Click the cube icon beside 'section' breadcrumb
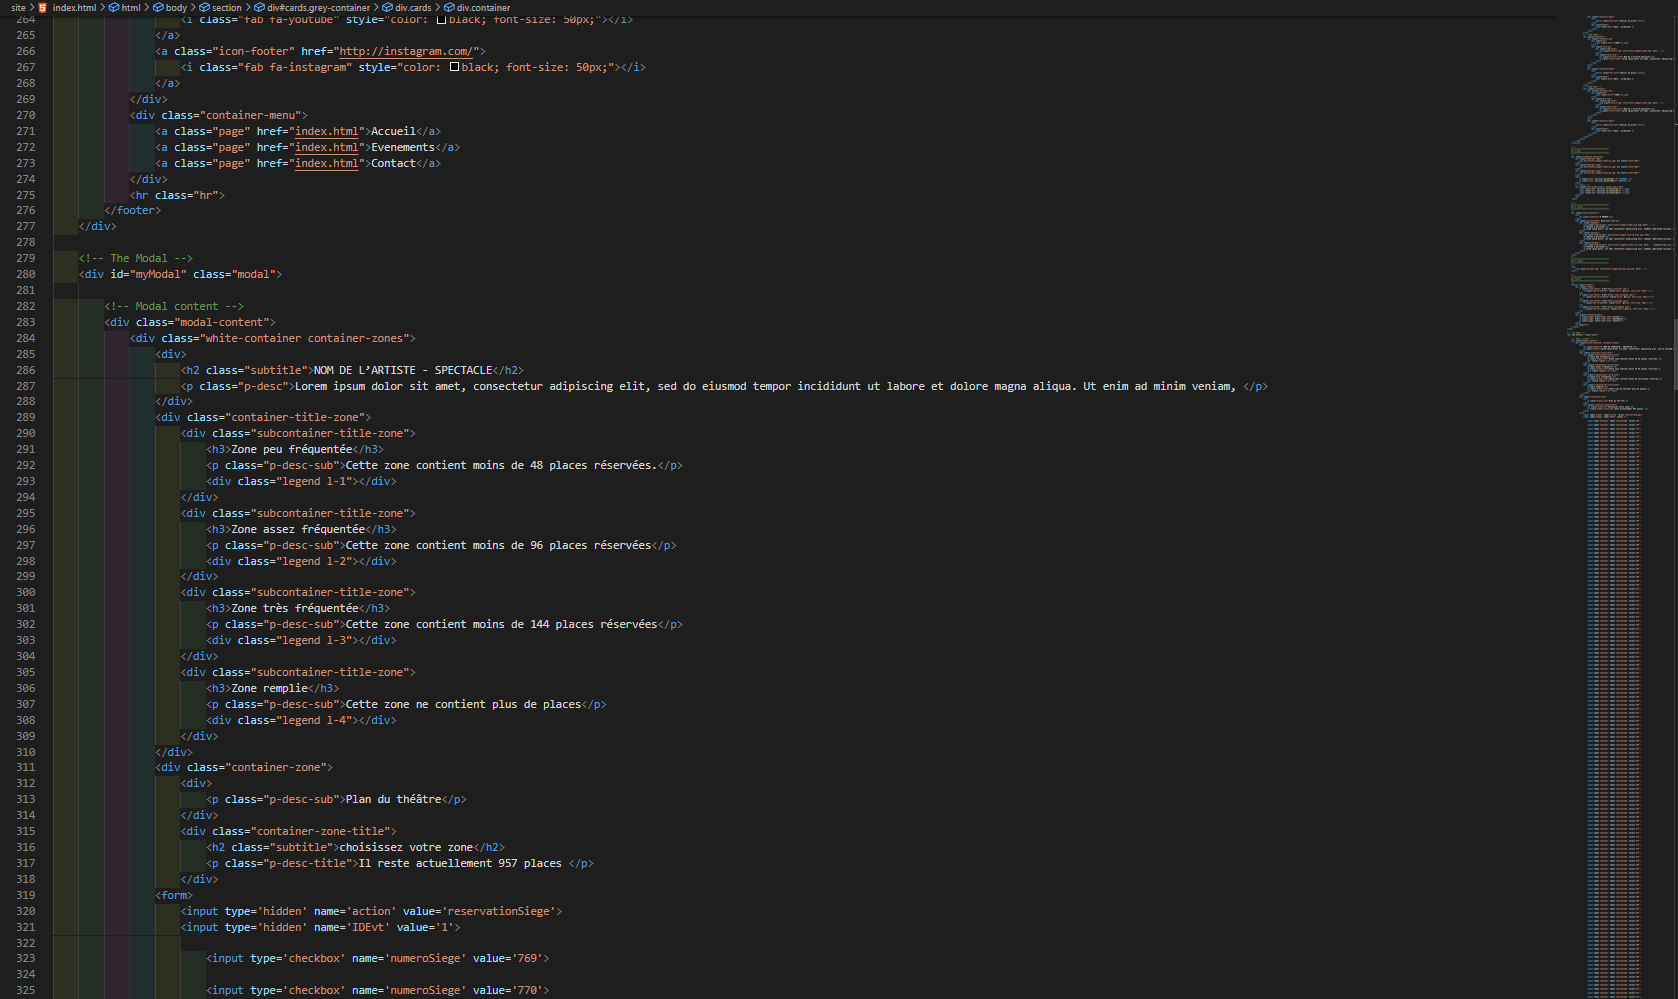The height and width of the screenshot is (999, 1678). coord(204,7)
